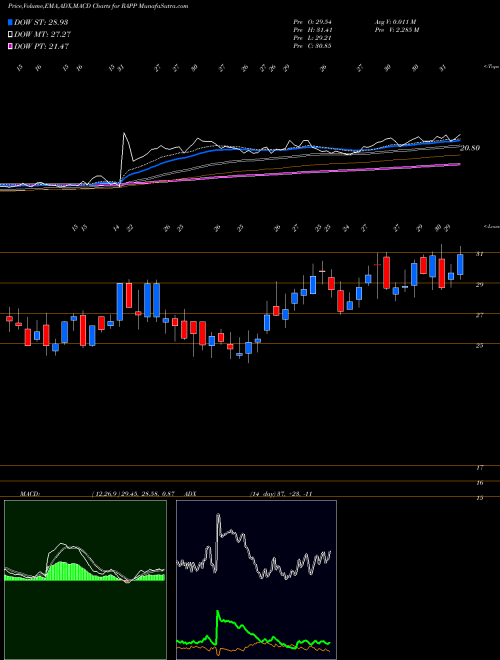Click the 27 price axis label
500x660 pixels.
coord(479,315)
